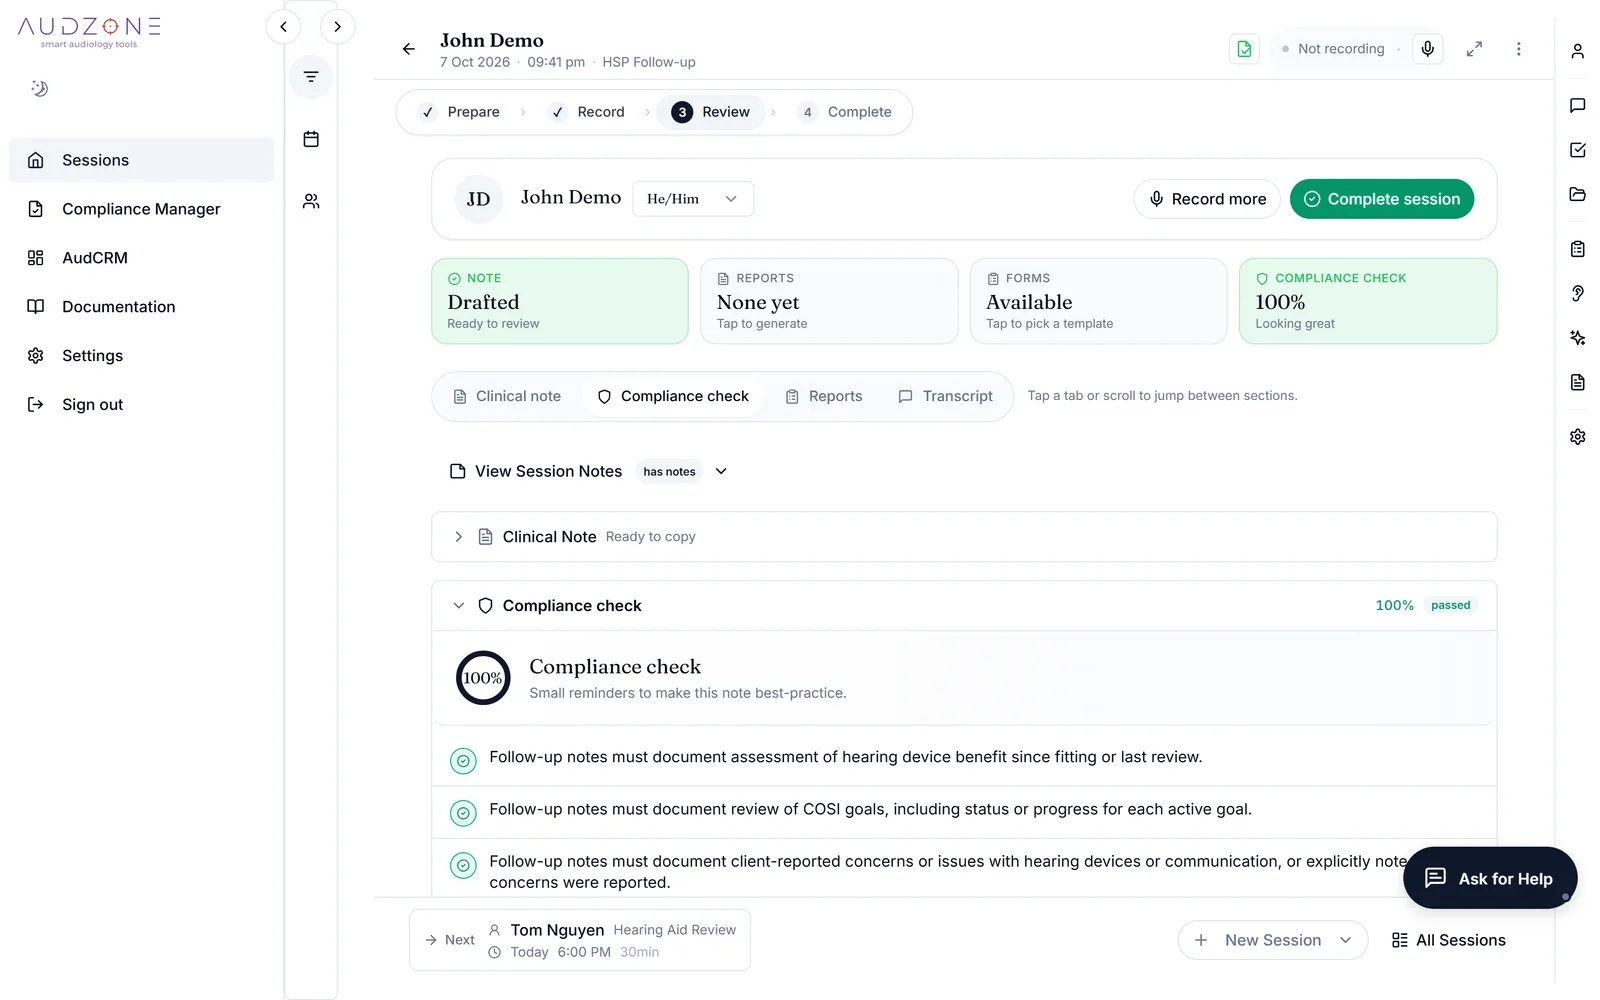Screen dimensions: 1600x1000
Task: Select the Clinical note tab
Action: (507, 397)
